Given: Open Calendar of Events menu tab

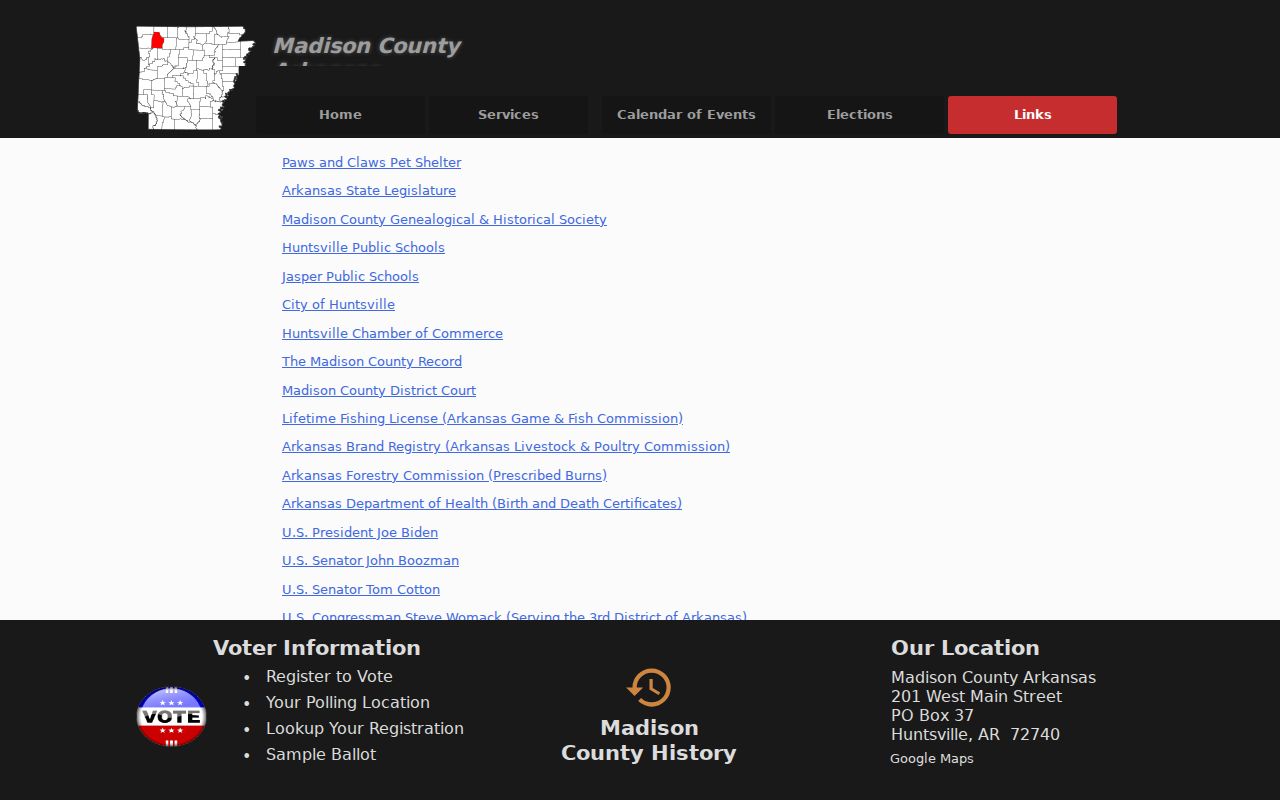Looking at the screenshot, I should [686, 115].
